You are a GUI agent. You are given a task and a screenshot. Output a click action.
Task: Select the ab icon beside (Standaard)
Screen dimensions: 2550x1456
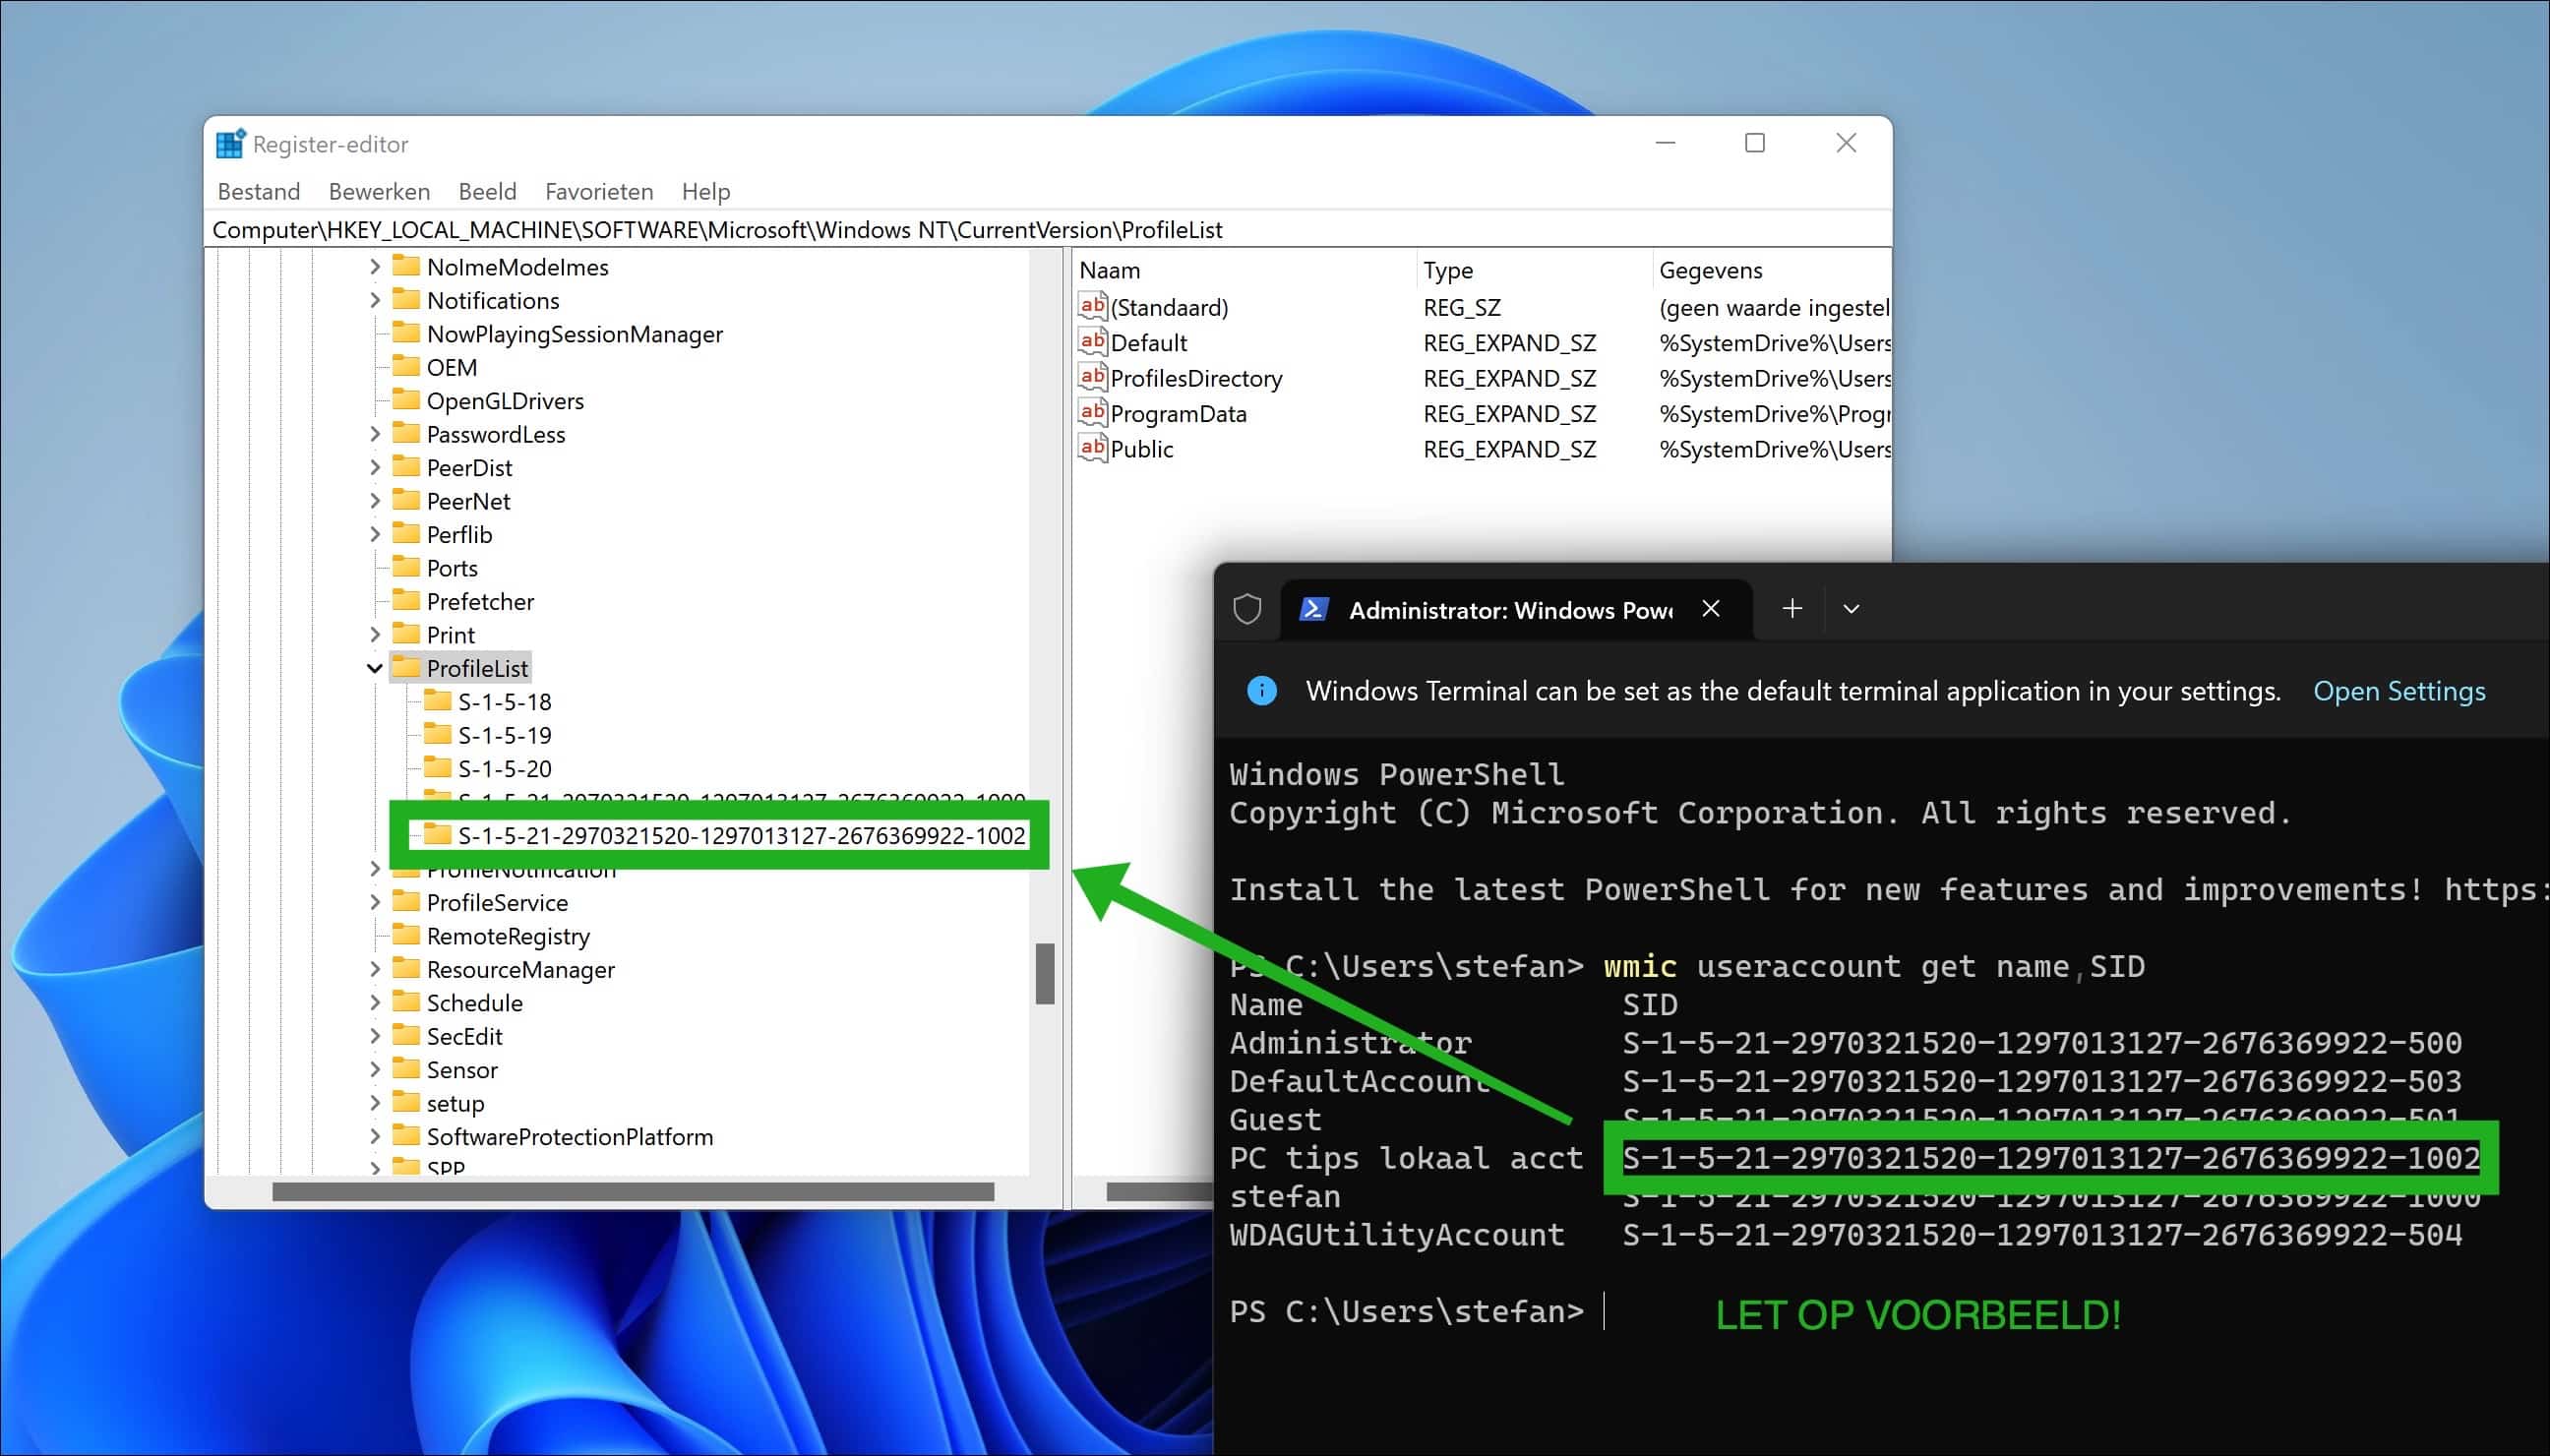[1092, 307]
